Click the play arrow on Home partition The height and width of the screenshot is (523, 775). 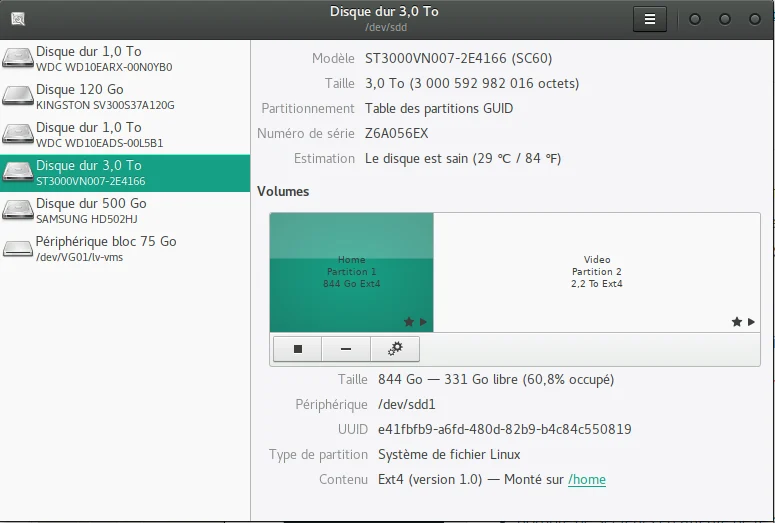click(423, 322)
